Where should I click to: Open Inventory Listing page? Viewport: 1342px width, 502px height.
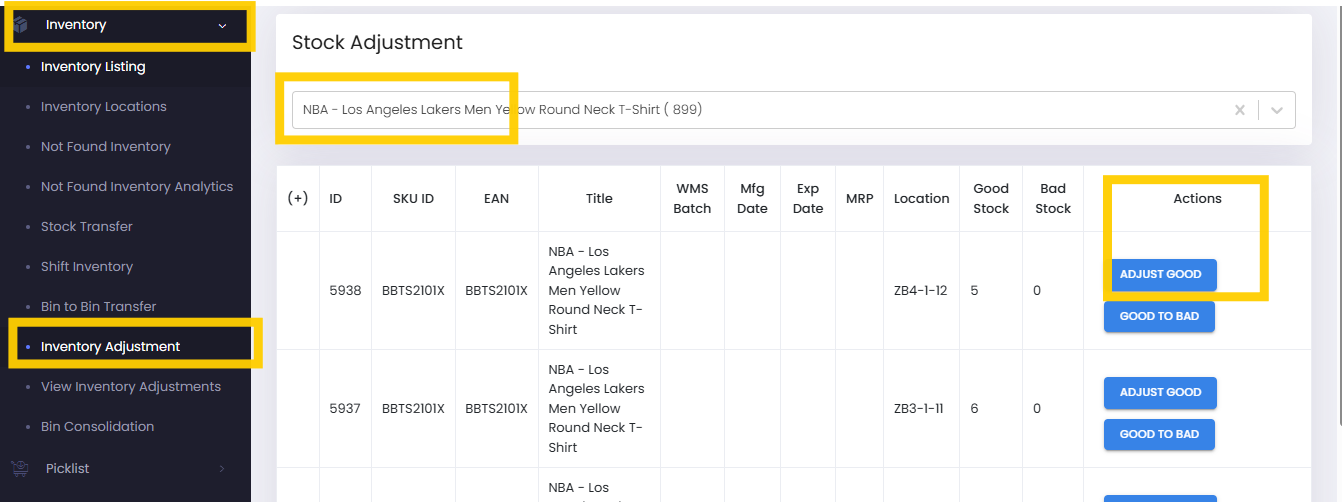(x=93, y=67)
